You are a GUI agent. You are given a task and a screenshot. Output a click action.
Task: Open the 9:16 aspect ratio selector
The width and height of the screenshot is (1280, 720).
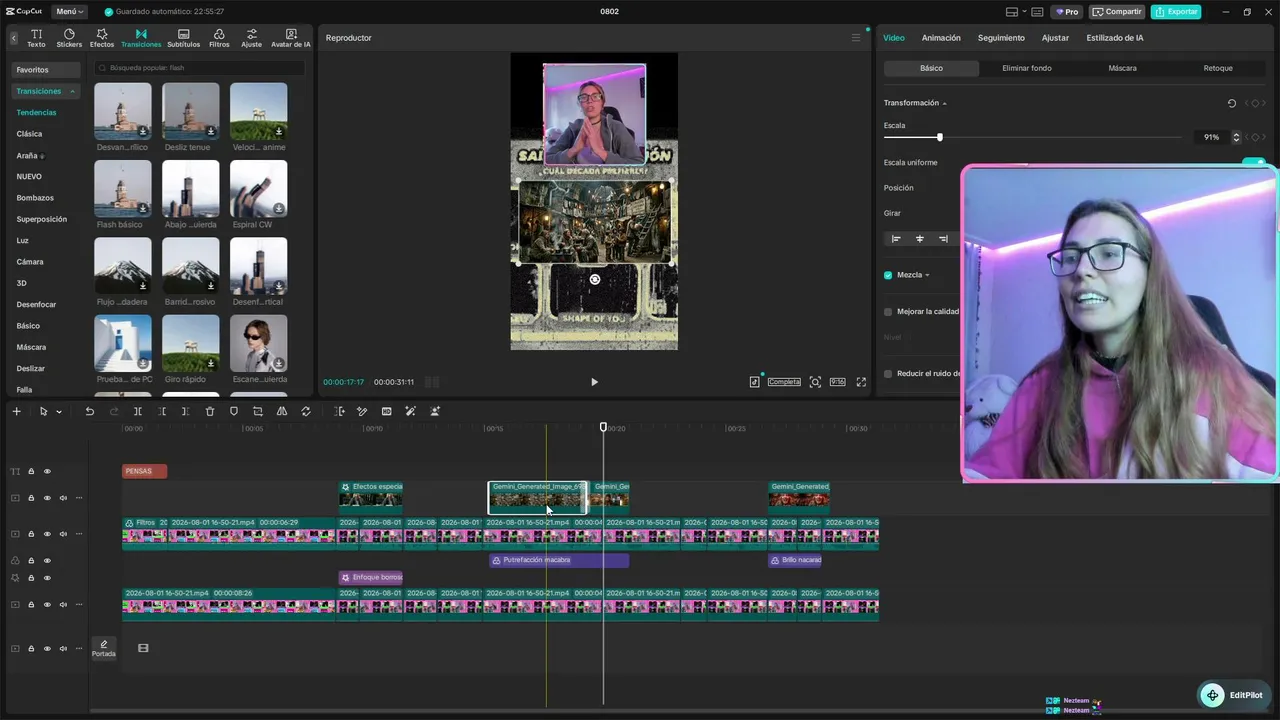click(x=837, y=382)
